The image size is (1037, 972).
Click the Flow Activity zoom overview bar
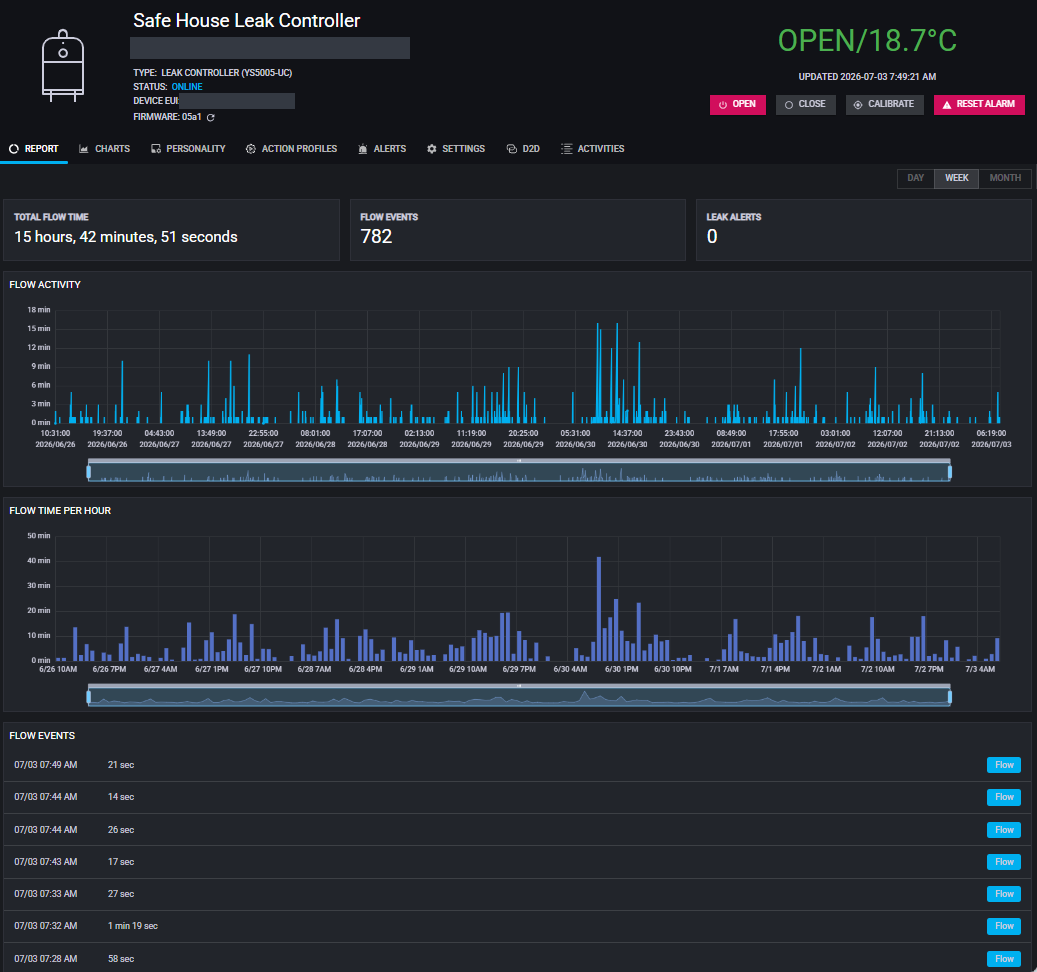click(519, 471)
